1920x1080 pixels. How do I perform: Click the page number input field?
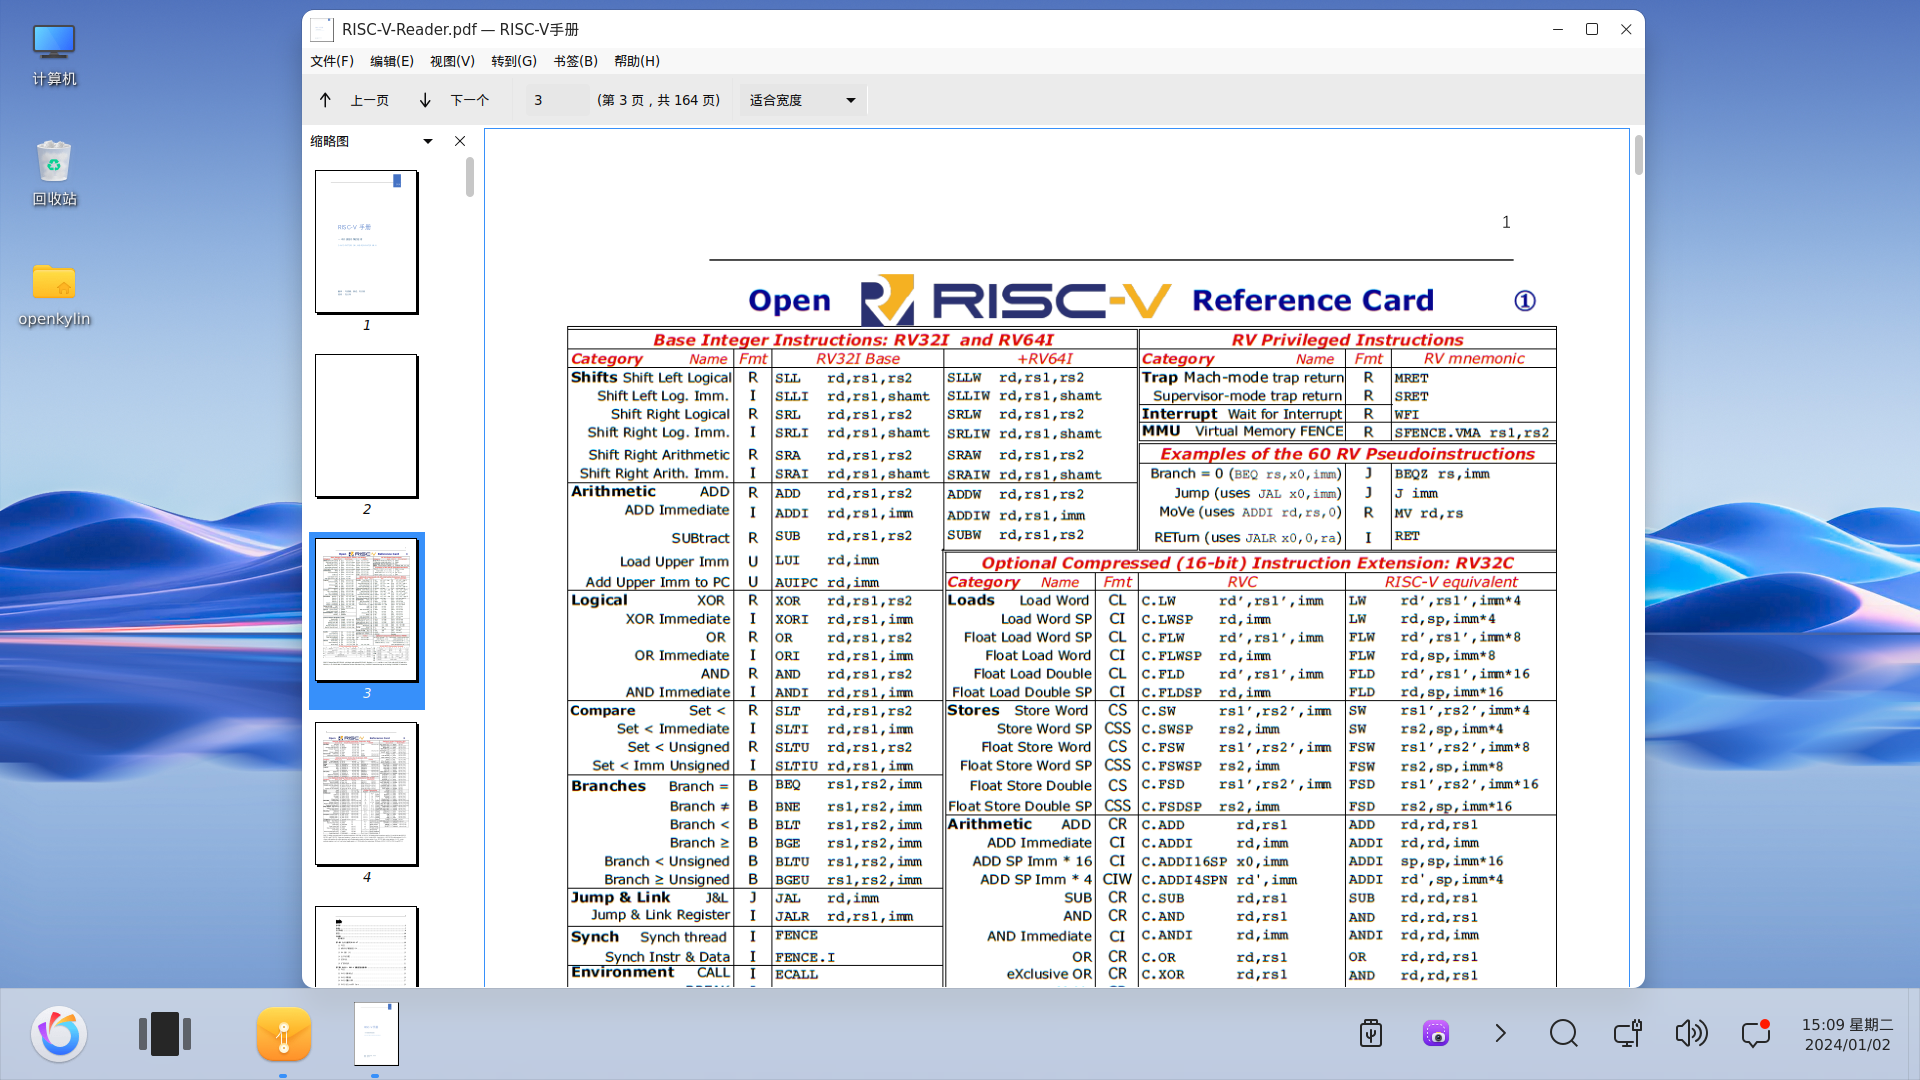tap(555, 100)
